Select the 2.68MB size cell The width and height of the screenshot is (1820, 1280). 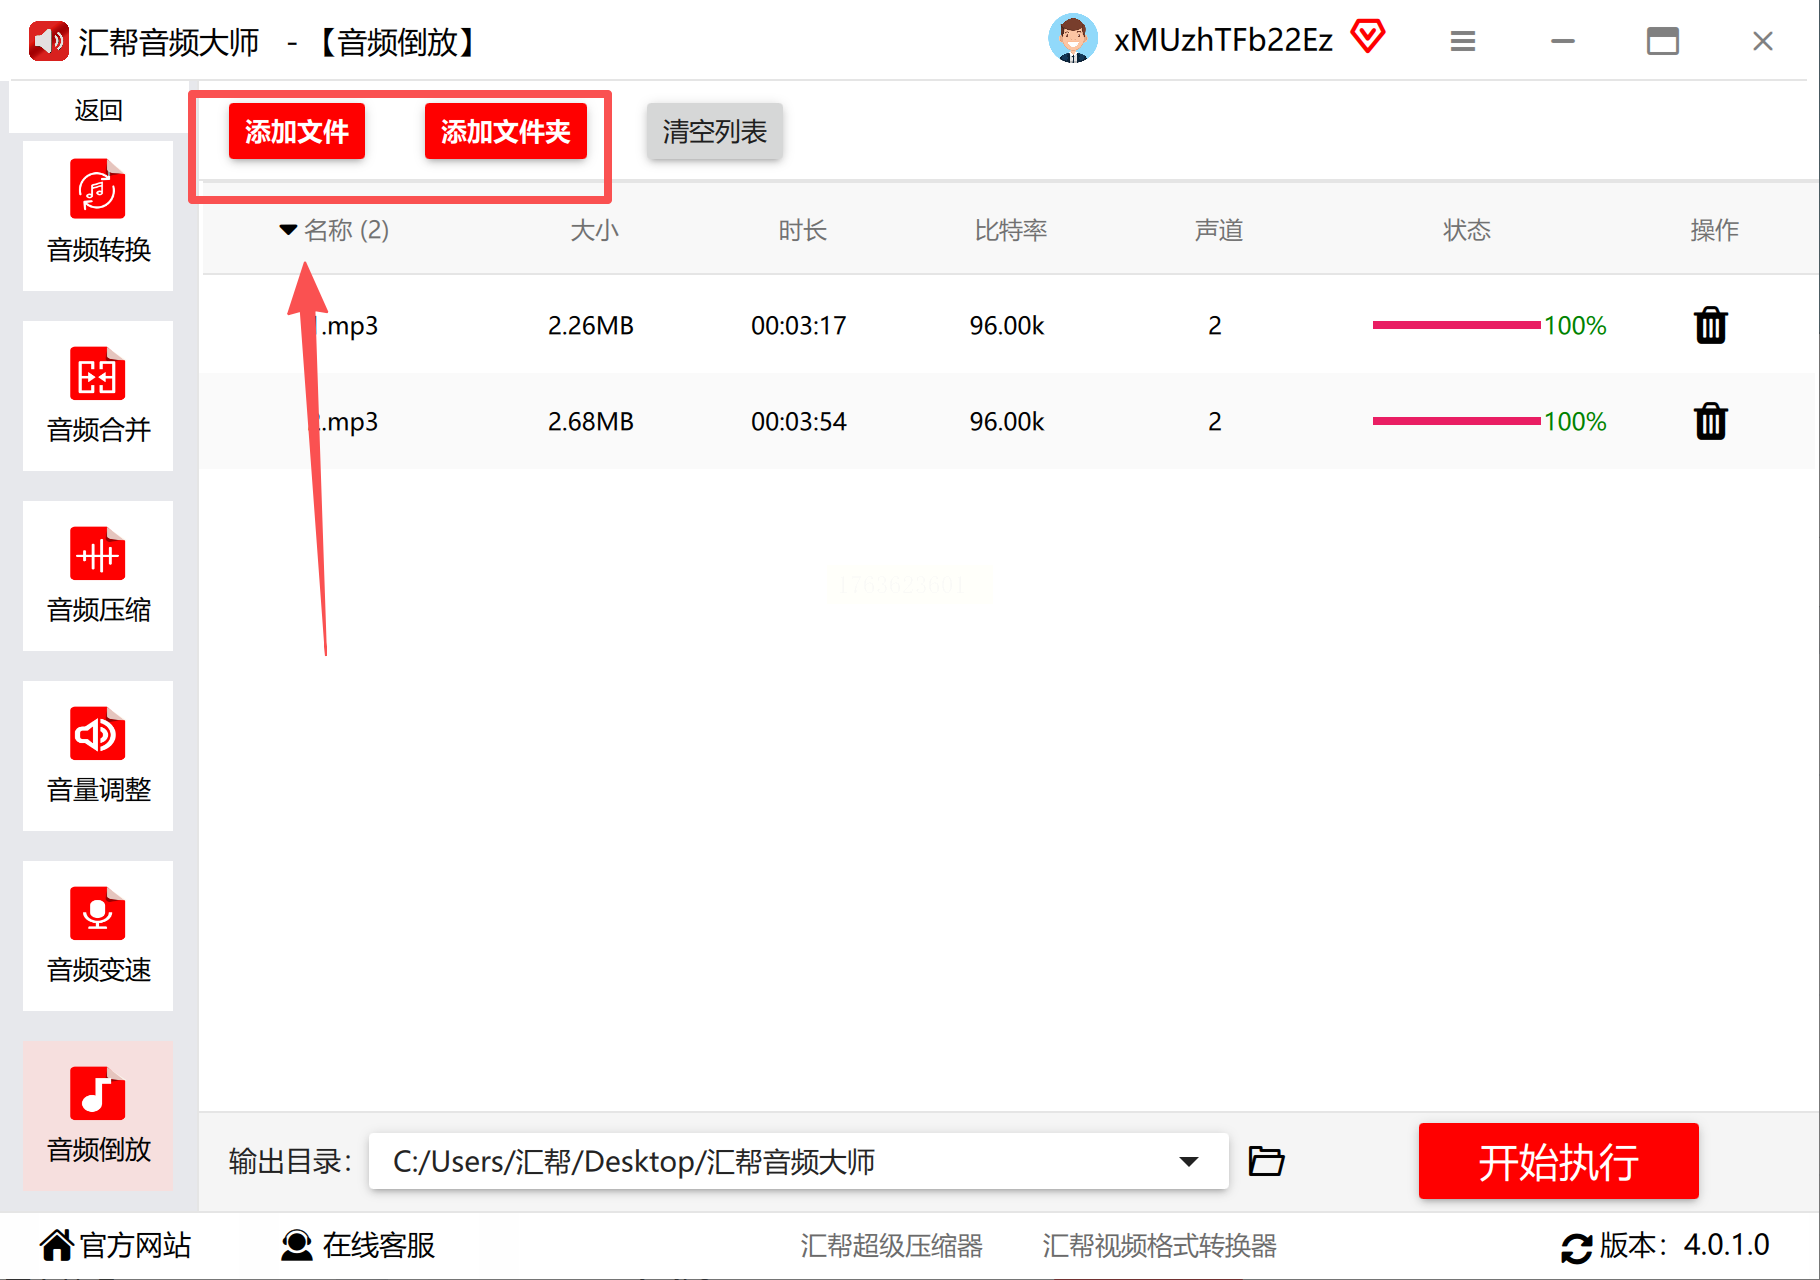[591, 422]
